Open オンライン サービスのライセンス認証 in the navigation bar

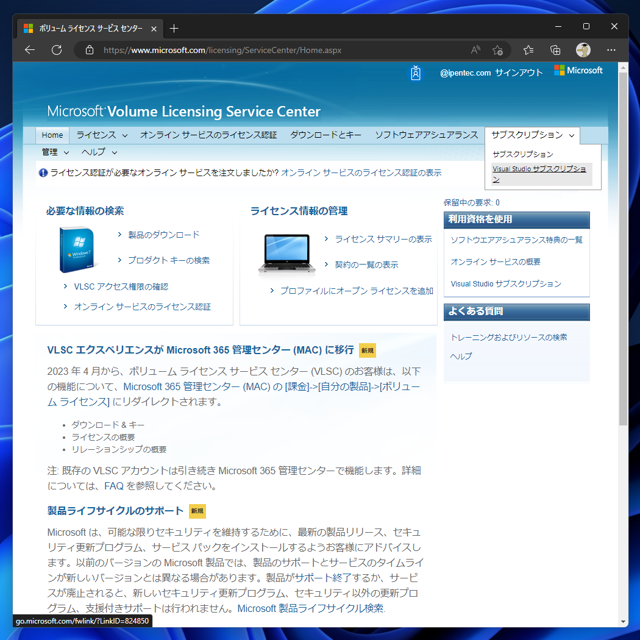coord(209,135)
